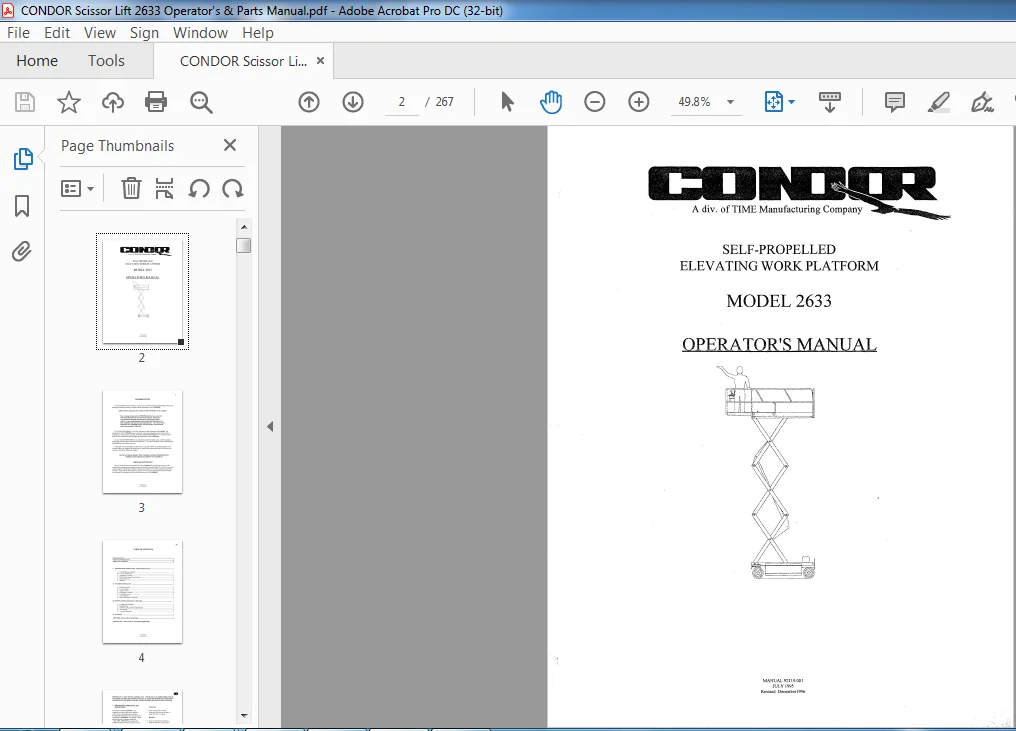The image size is (1016, 731).
Task: Open the Bookmarks sidebar panel
Action: [22, 206]
